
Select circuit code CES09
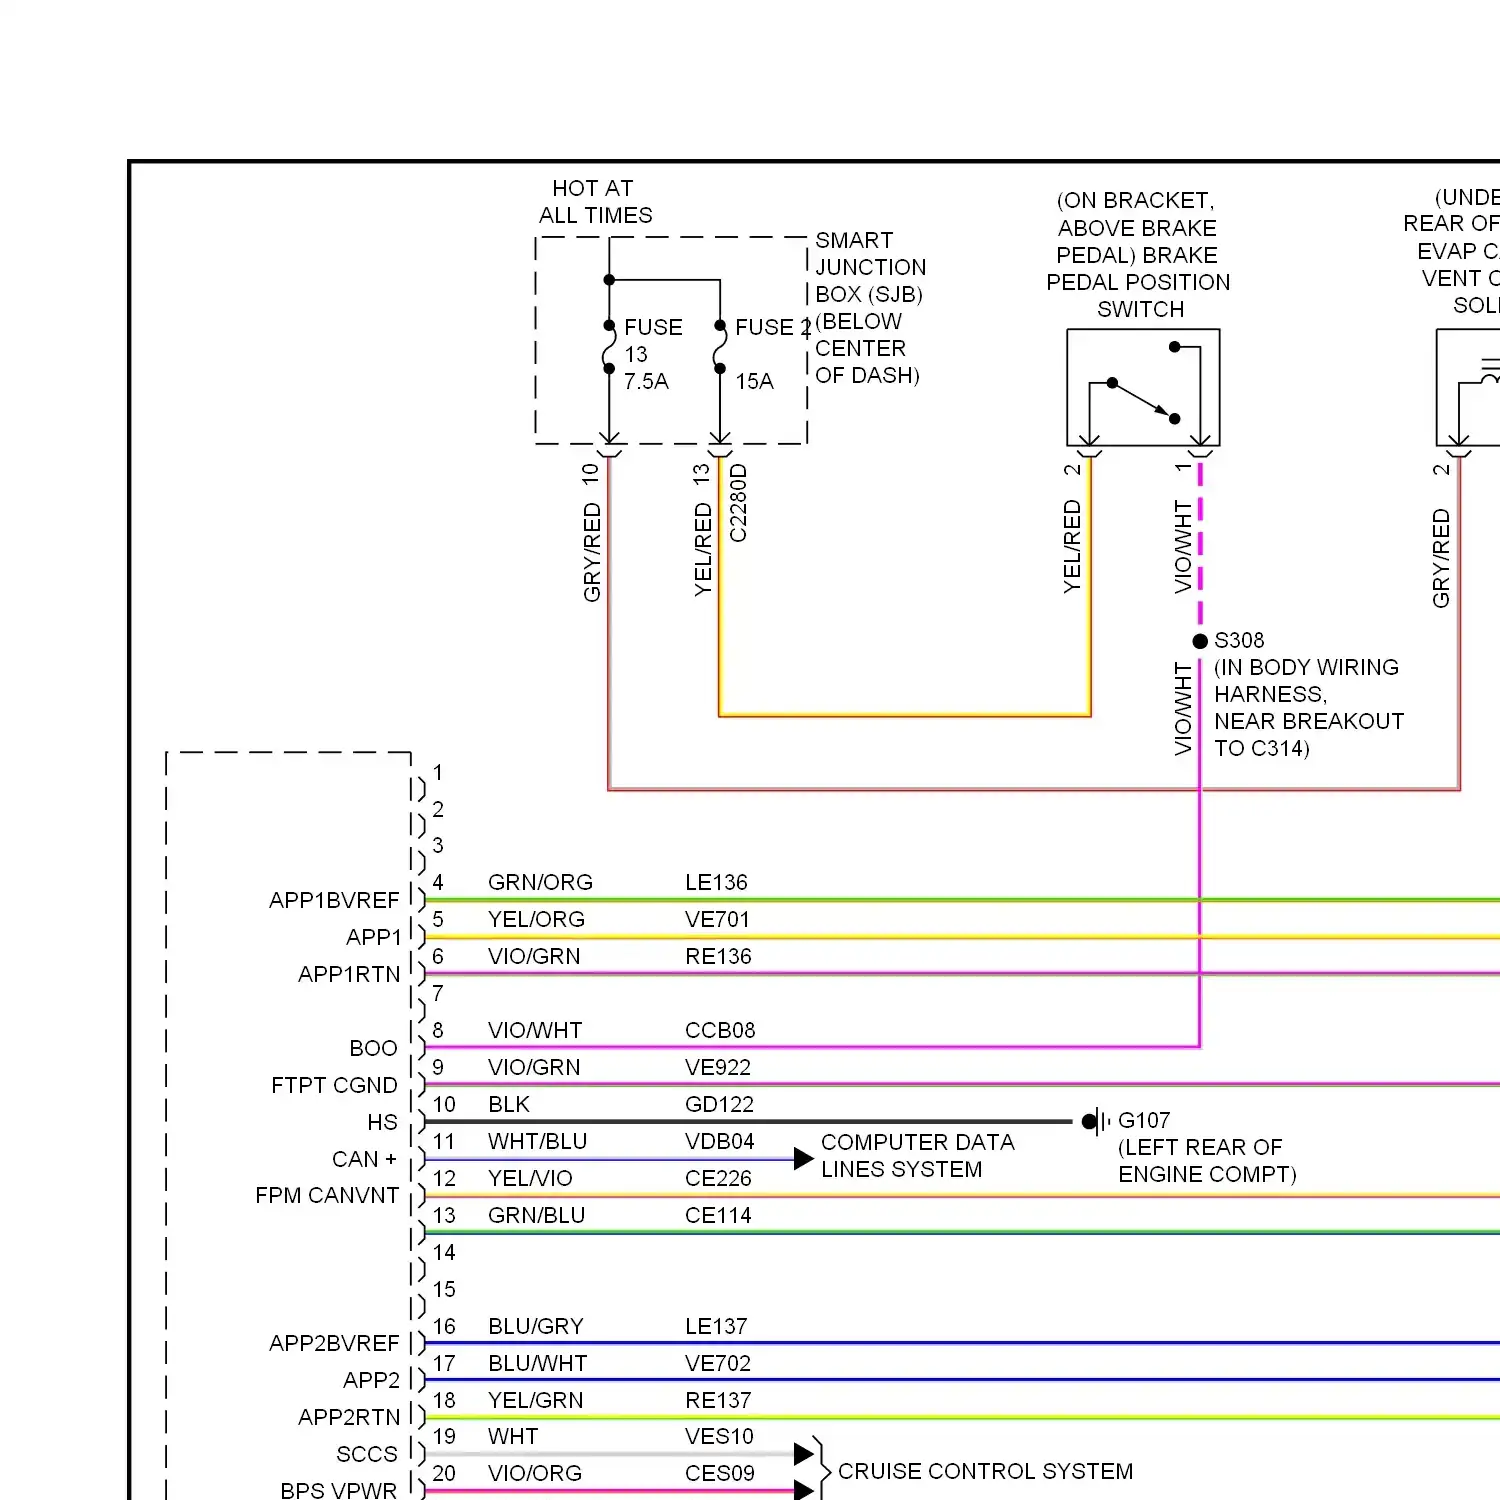[x=719, y=1473]
